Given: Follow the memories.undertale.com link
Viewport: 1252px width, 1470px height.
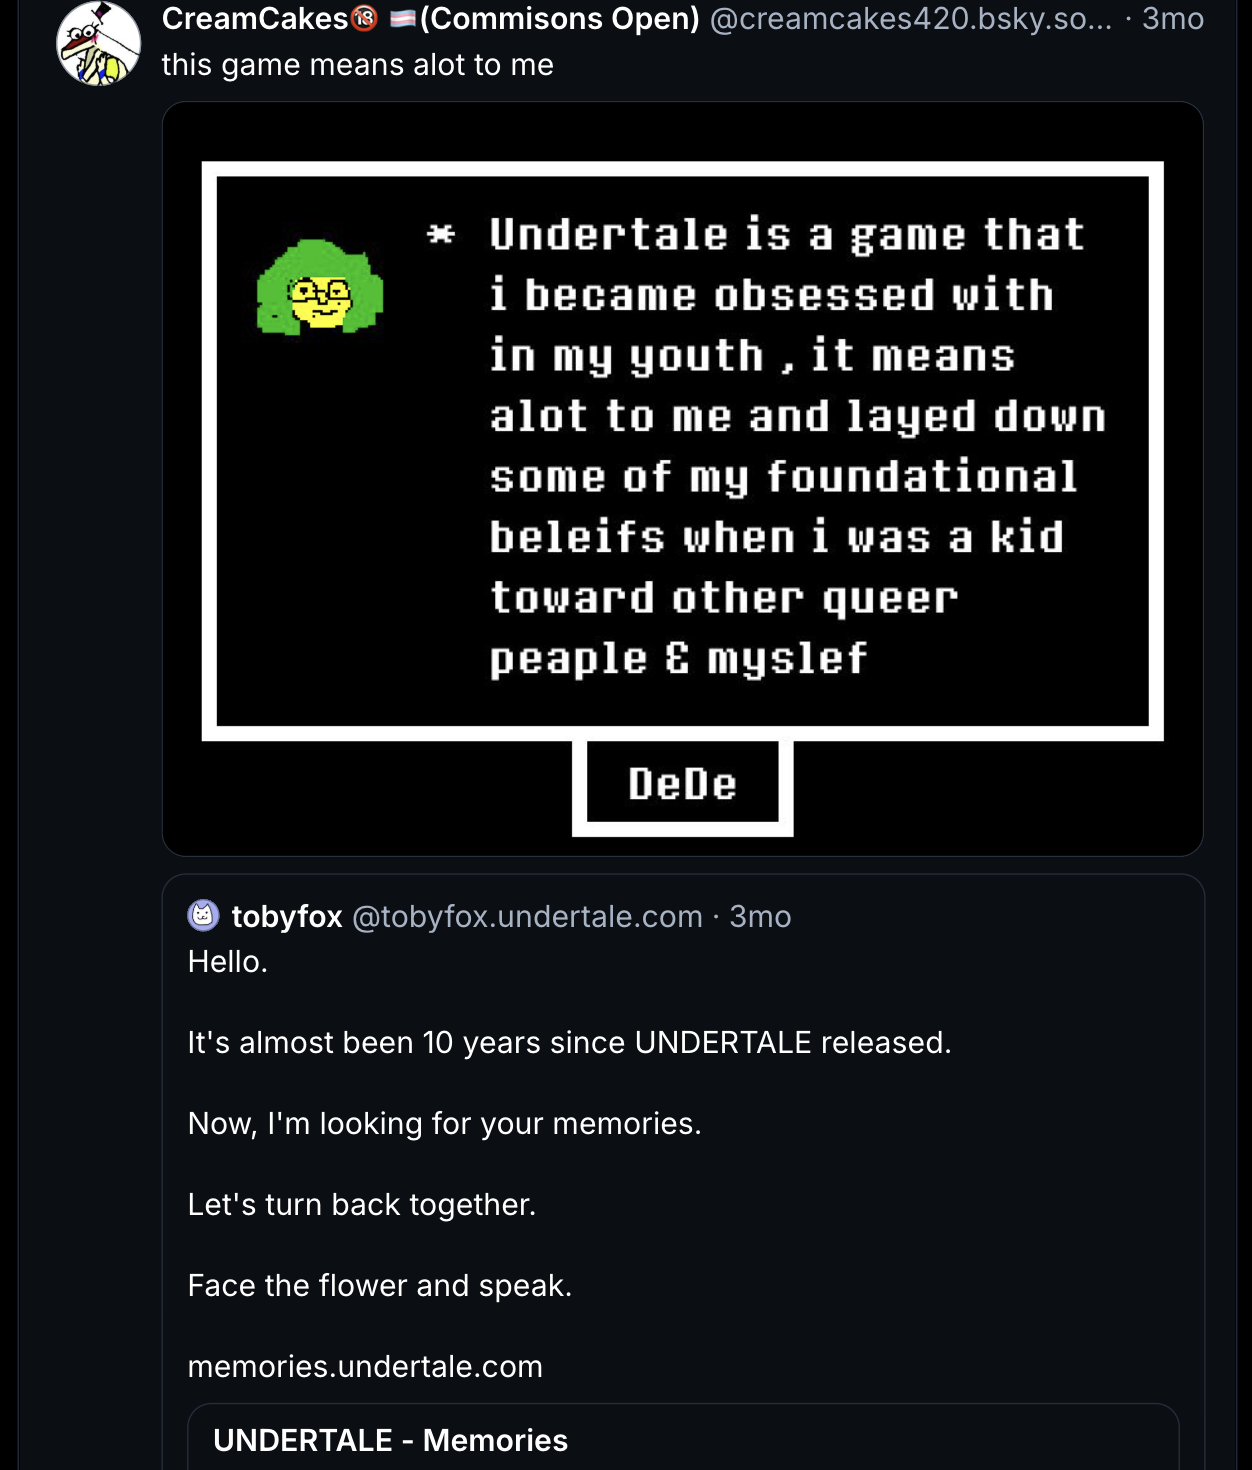Looking at the screenshot, I should point(365,1366).
